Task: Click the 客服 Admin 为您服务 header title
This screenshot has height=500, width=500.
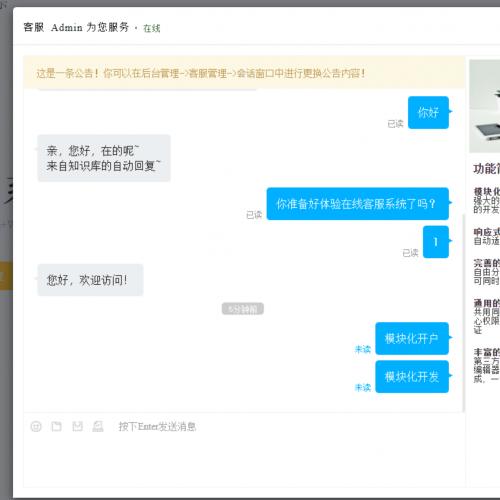Action: click(76, 27)
